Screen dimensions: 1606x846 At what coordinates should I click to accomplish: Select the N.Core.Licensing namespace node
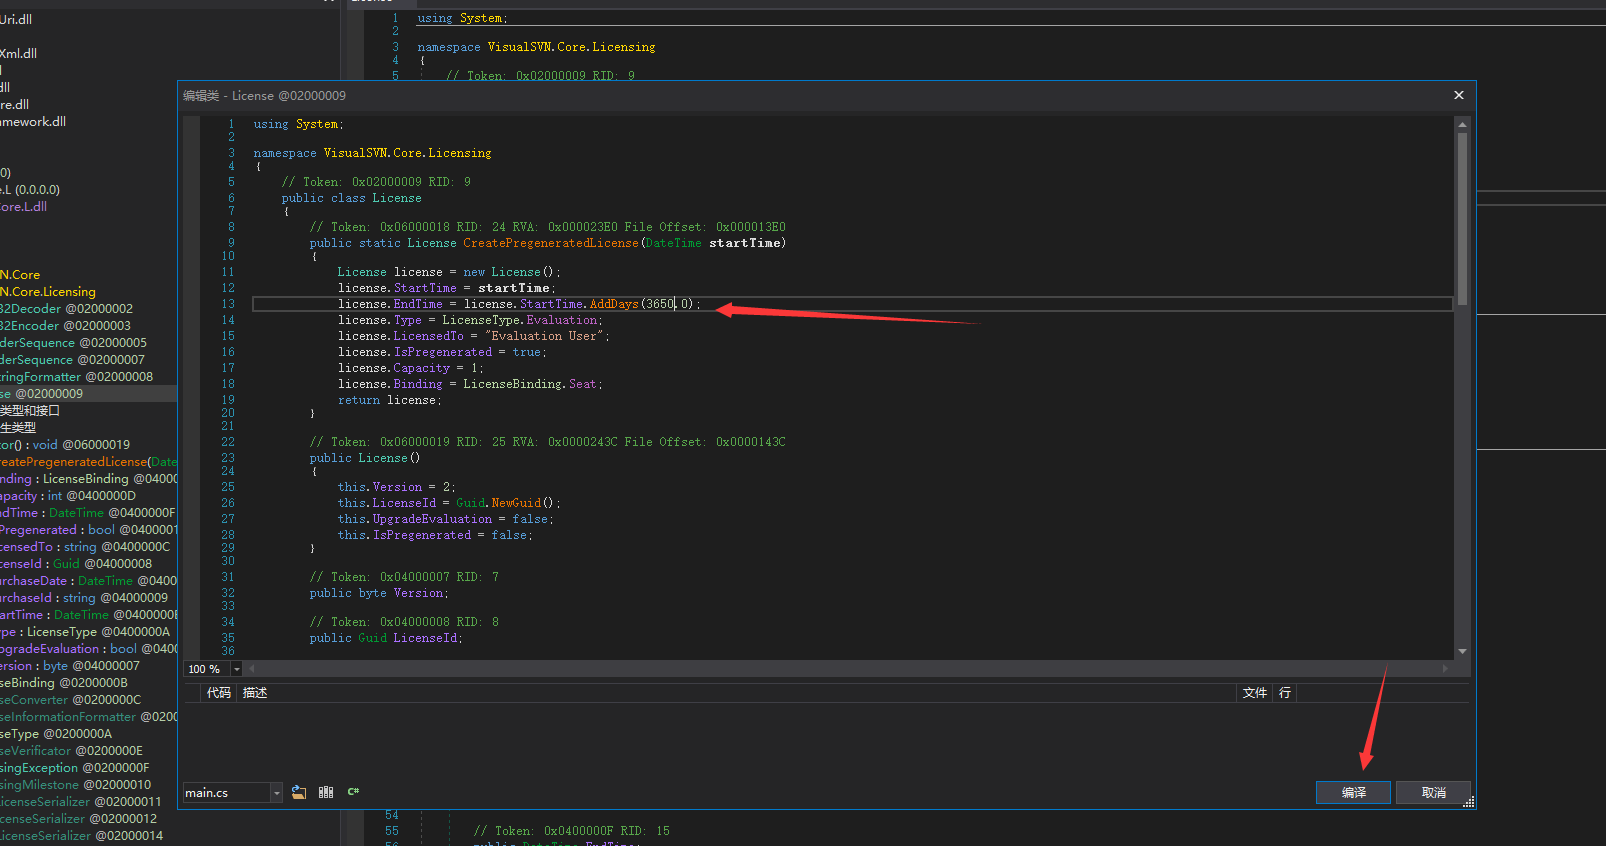48,292
